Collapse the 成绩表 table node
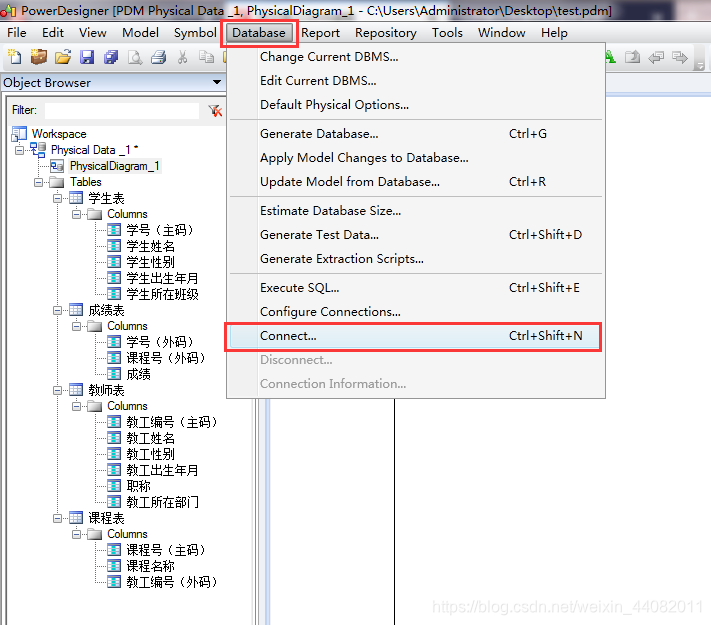This screenshot has height=625, width=711. 58,310
